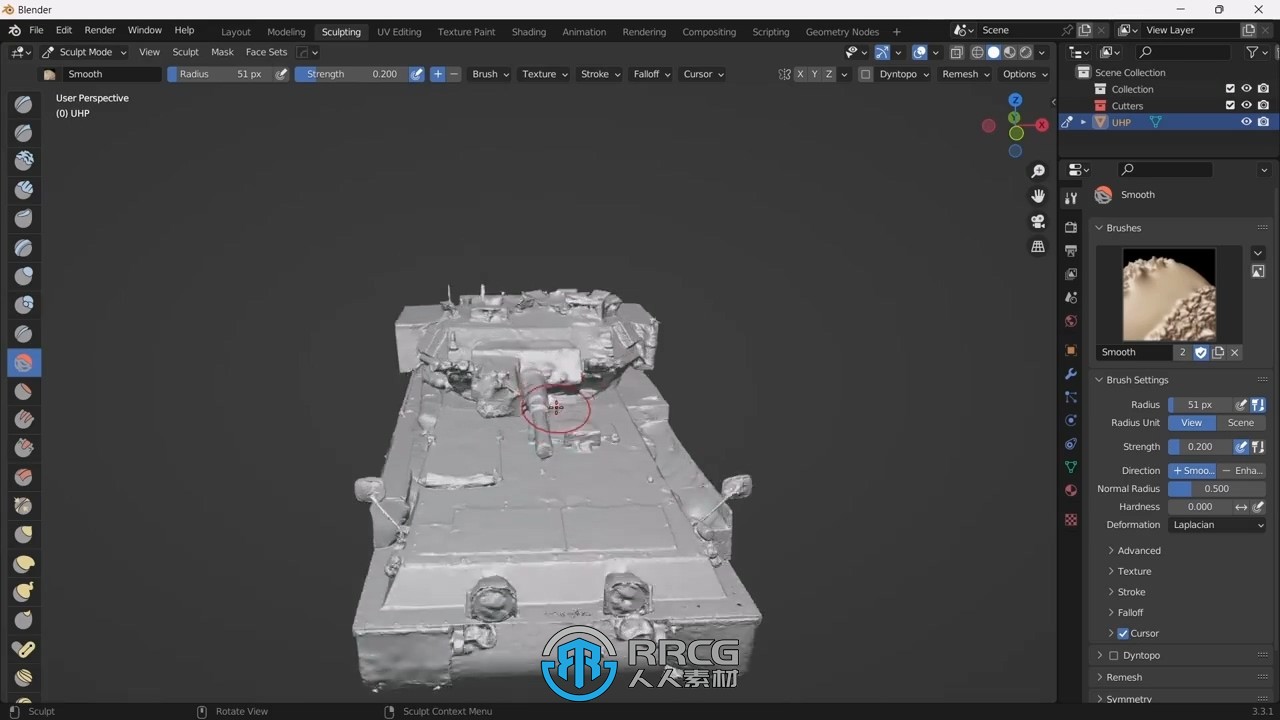Select the Multi-plane Scrape brush
Screen dimensions: 1280x720
[x=24, y=477]
